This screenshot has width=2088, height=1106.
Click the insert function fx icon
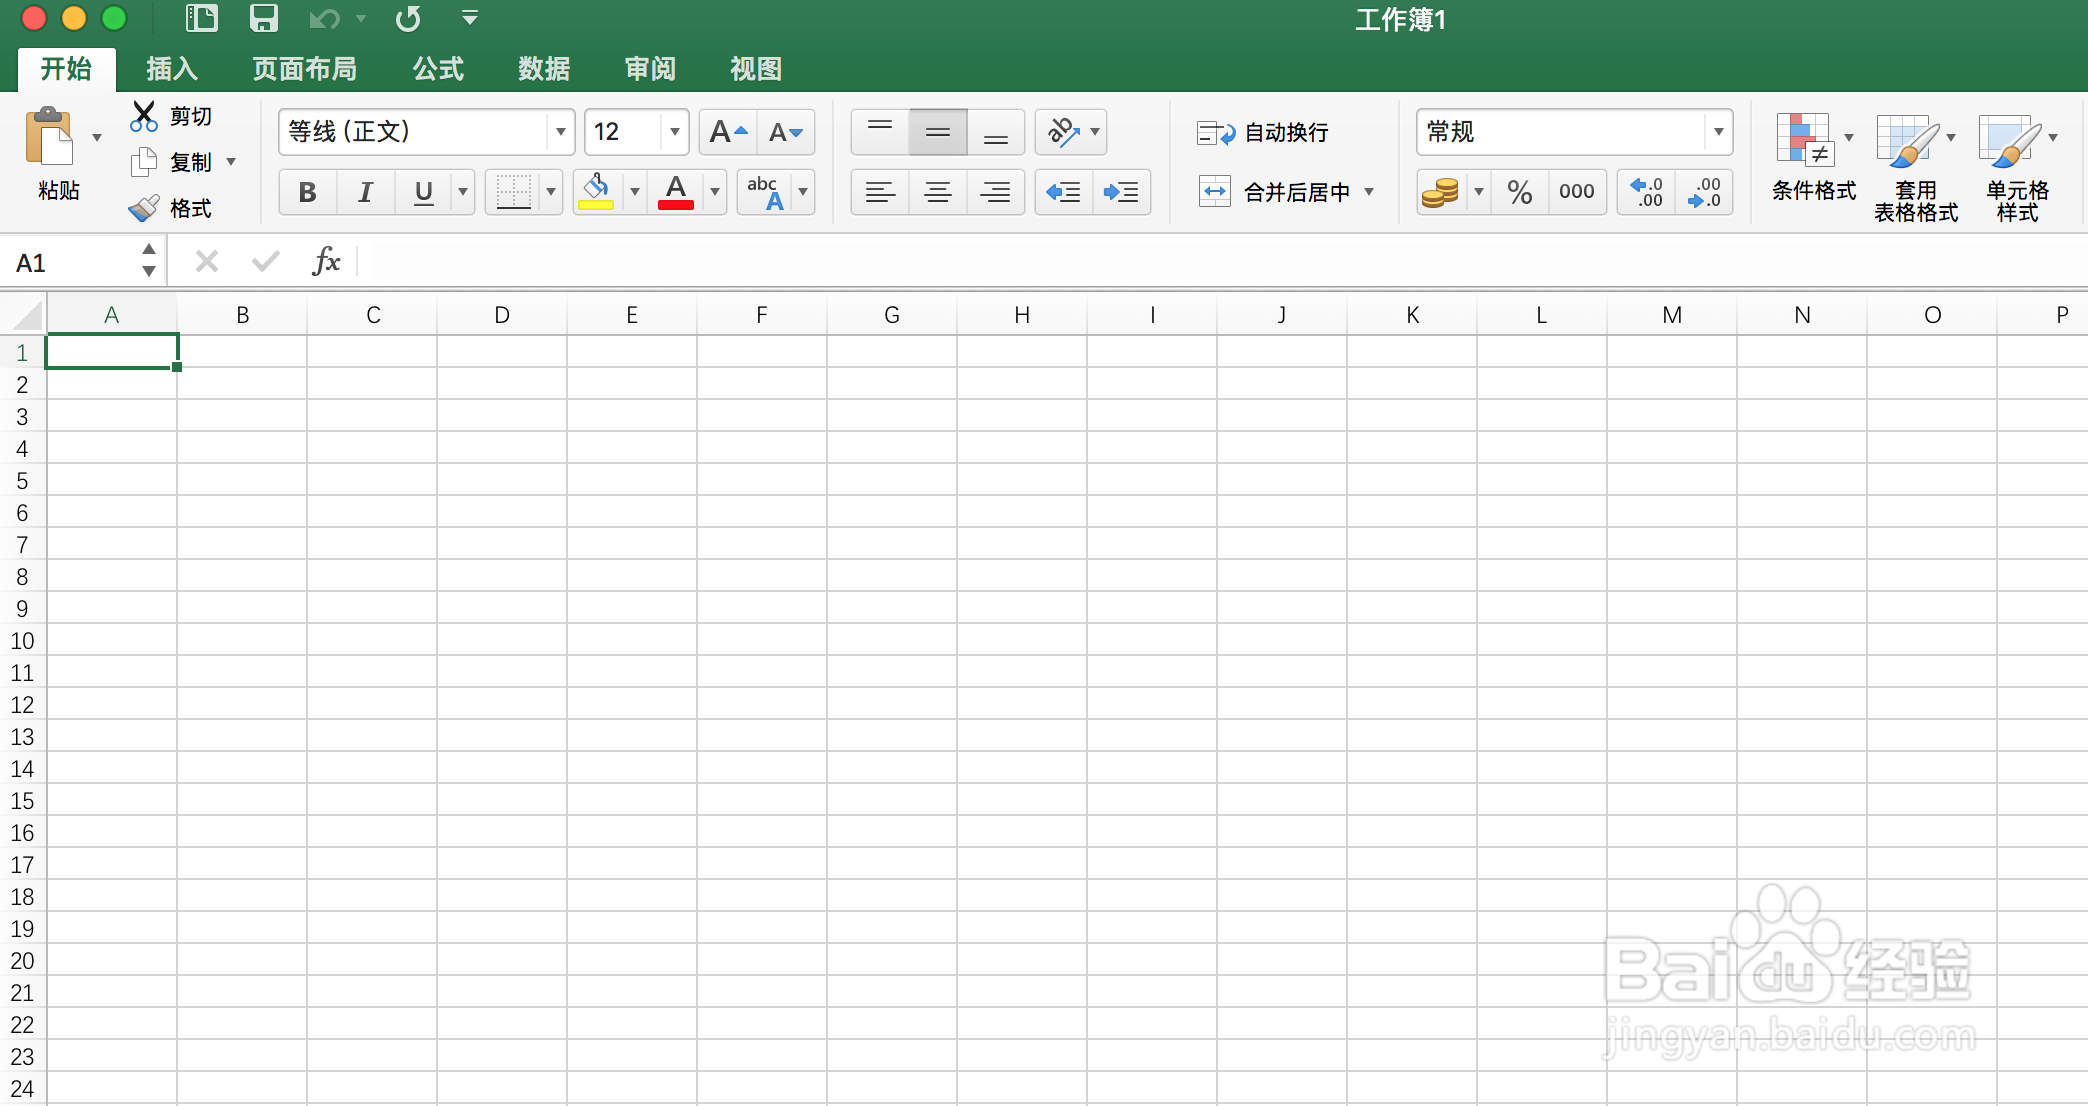pyautogui.click(x=326, y=262)
